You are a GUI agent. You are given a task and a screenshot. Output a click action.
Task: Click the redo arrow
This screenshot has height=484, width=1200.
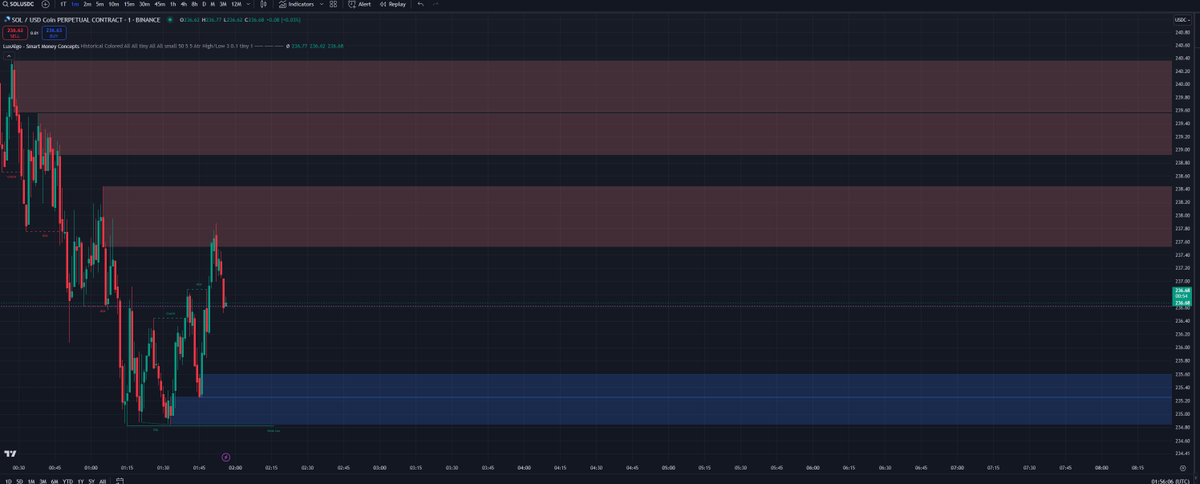(435, 4)
